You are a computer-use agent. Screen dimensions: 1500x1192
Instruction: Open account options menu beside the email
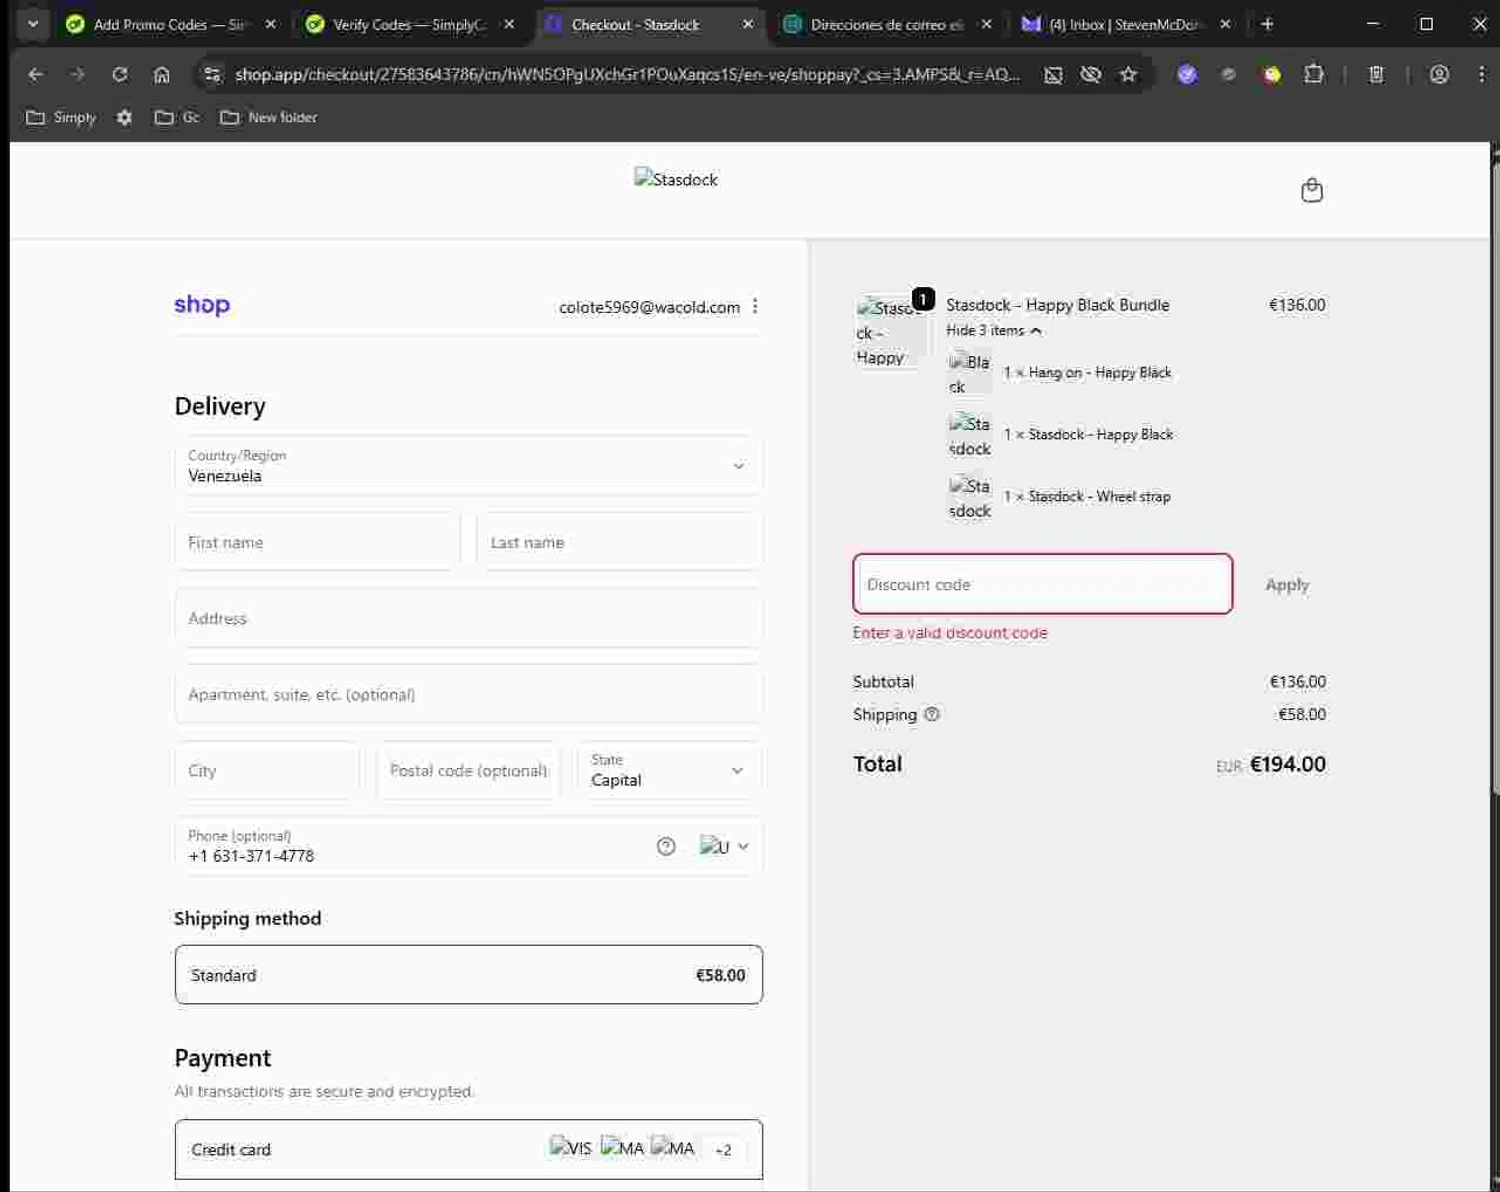755,306
